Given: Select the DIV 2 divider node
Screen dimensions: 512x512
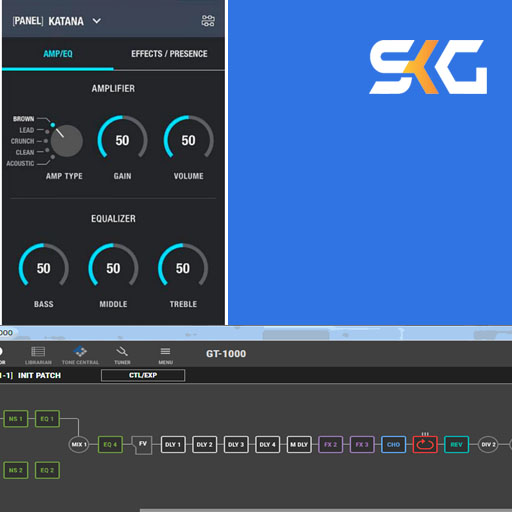Looking at the screenshot, I should click(488, 444).
